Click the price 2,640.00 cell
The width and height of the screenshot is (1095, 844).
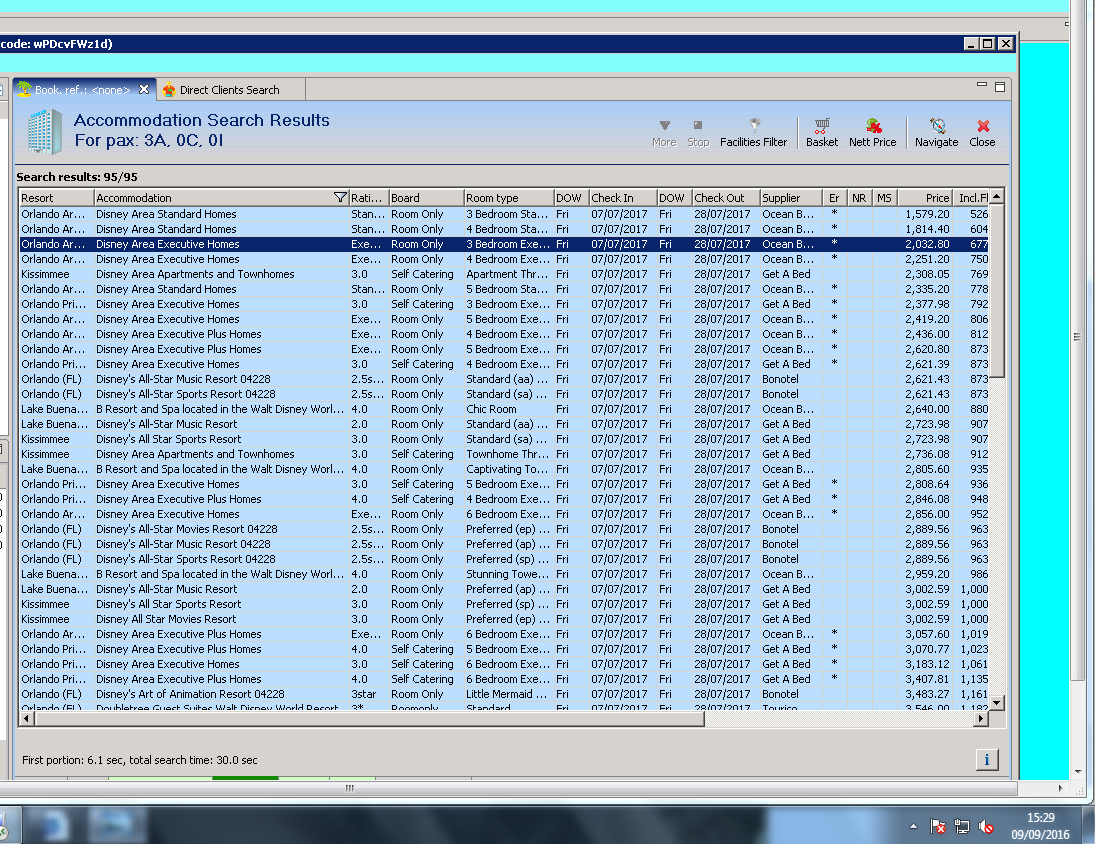(x=927, y=409)
